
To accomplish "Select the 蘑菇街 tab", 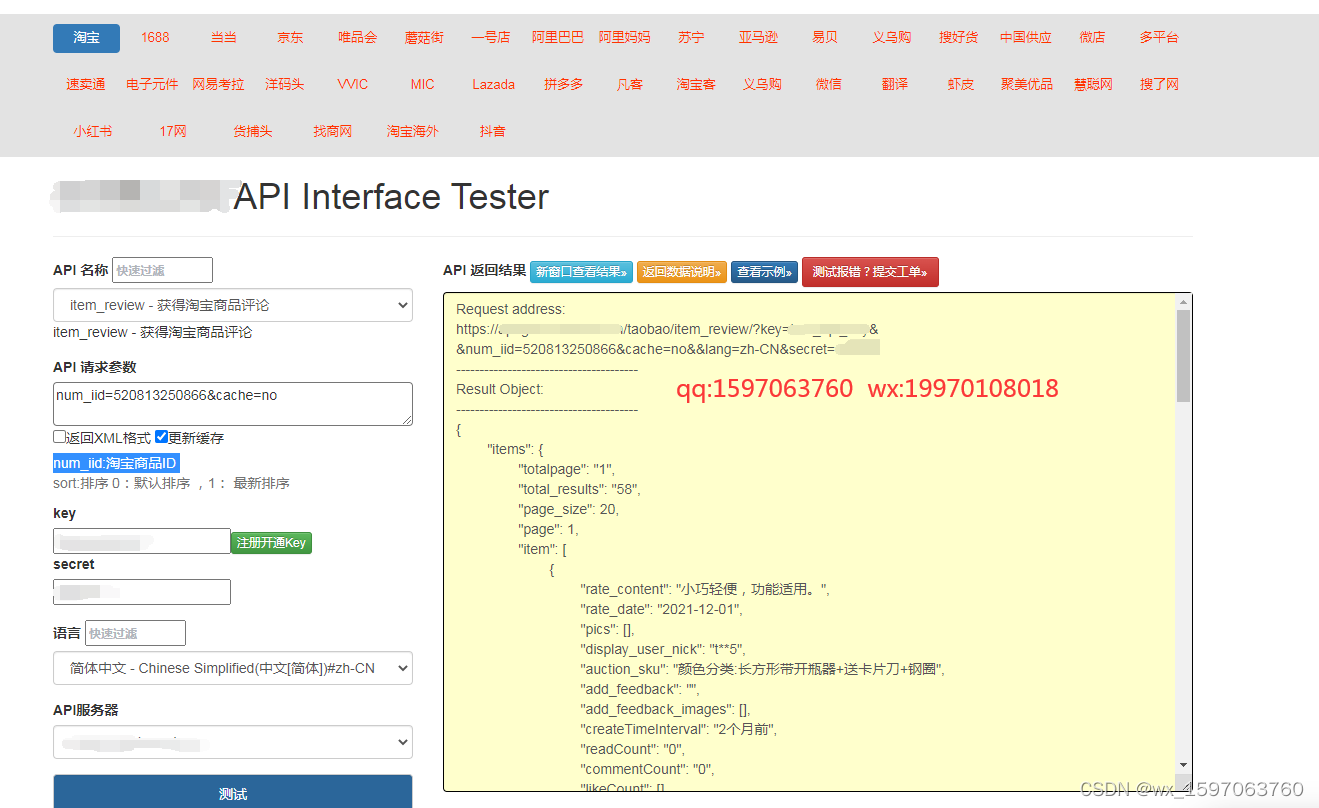I will coord(424,38).
